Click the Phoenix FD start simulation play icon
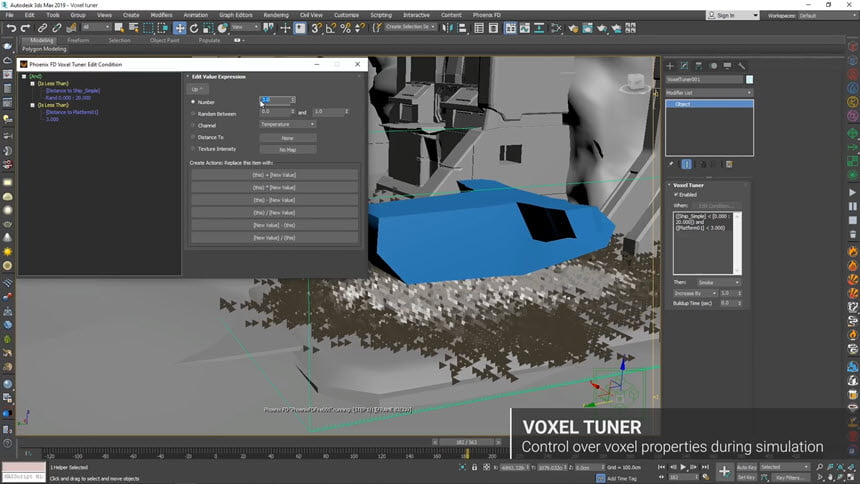This screenshot has height=484, width=860. coord(852,193)
